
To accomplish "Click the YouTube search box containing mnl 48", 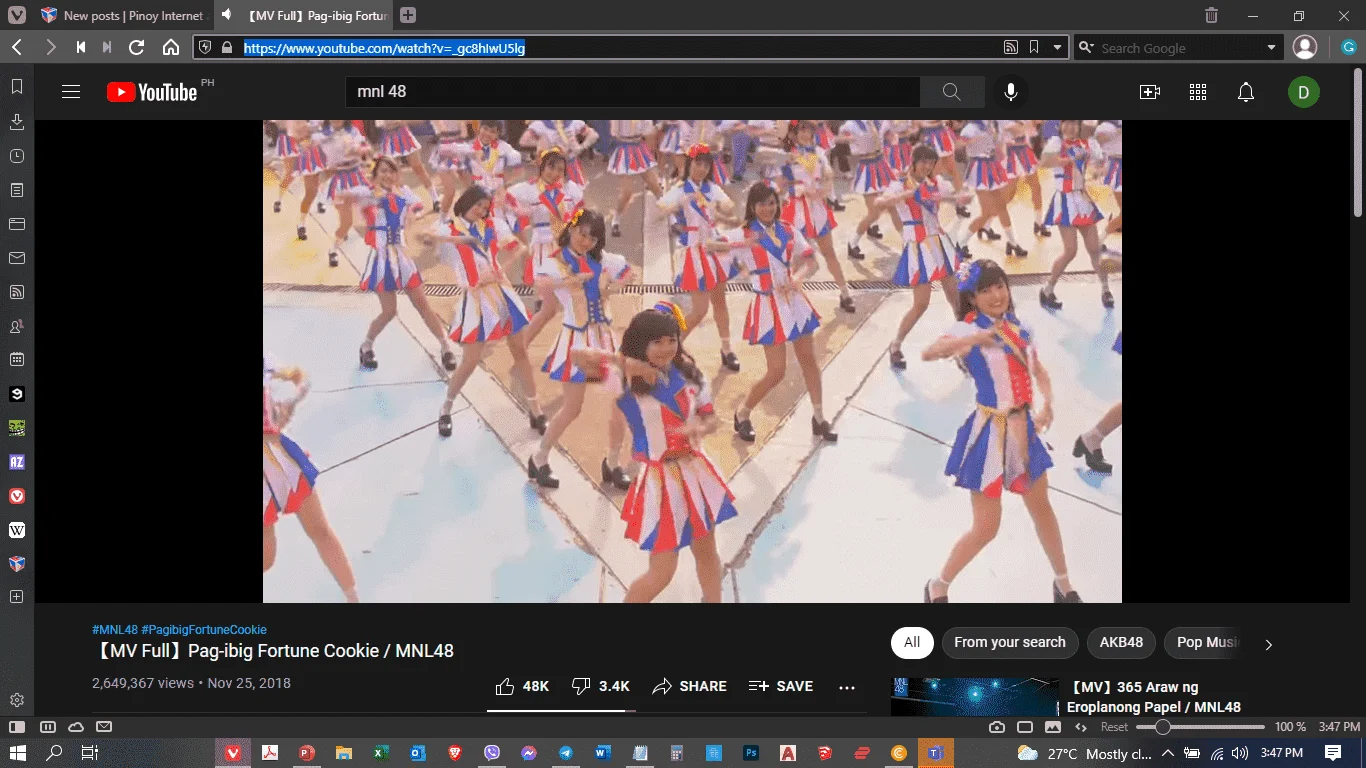I will click(632, 92).
